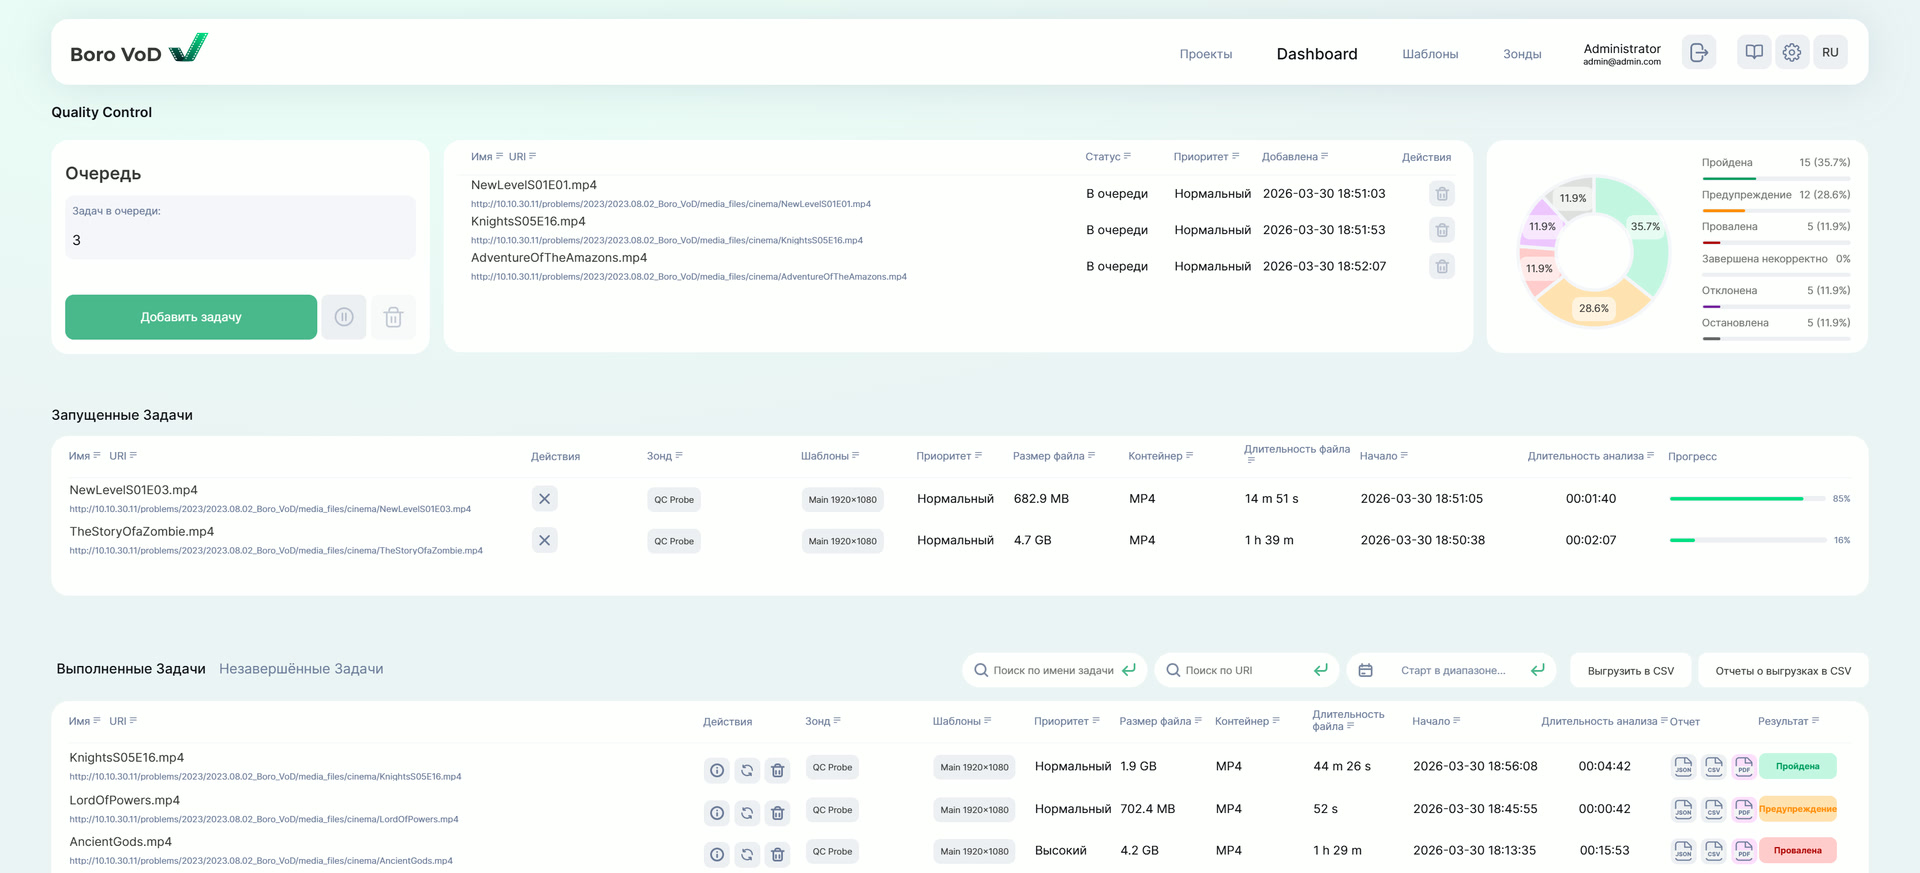The width and height of the screenshot is (1920, 873).
Task: Cancel running task NewLevelS01E03.mp4 with X
Action: 544,499
